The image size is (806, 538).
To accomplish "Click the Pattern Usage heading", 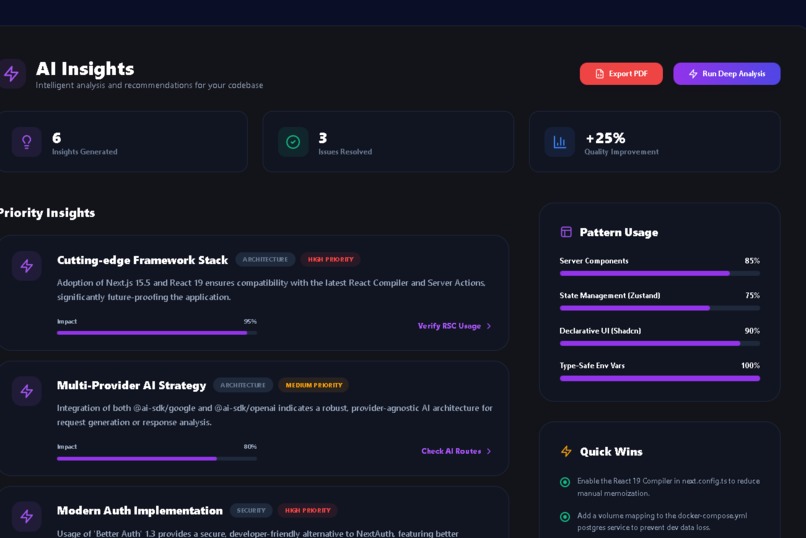I will 619,232.
